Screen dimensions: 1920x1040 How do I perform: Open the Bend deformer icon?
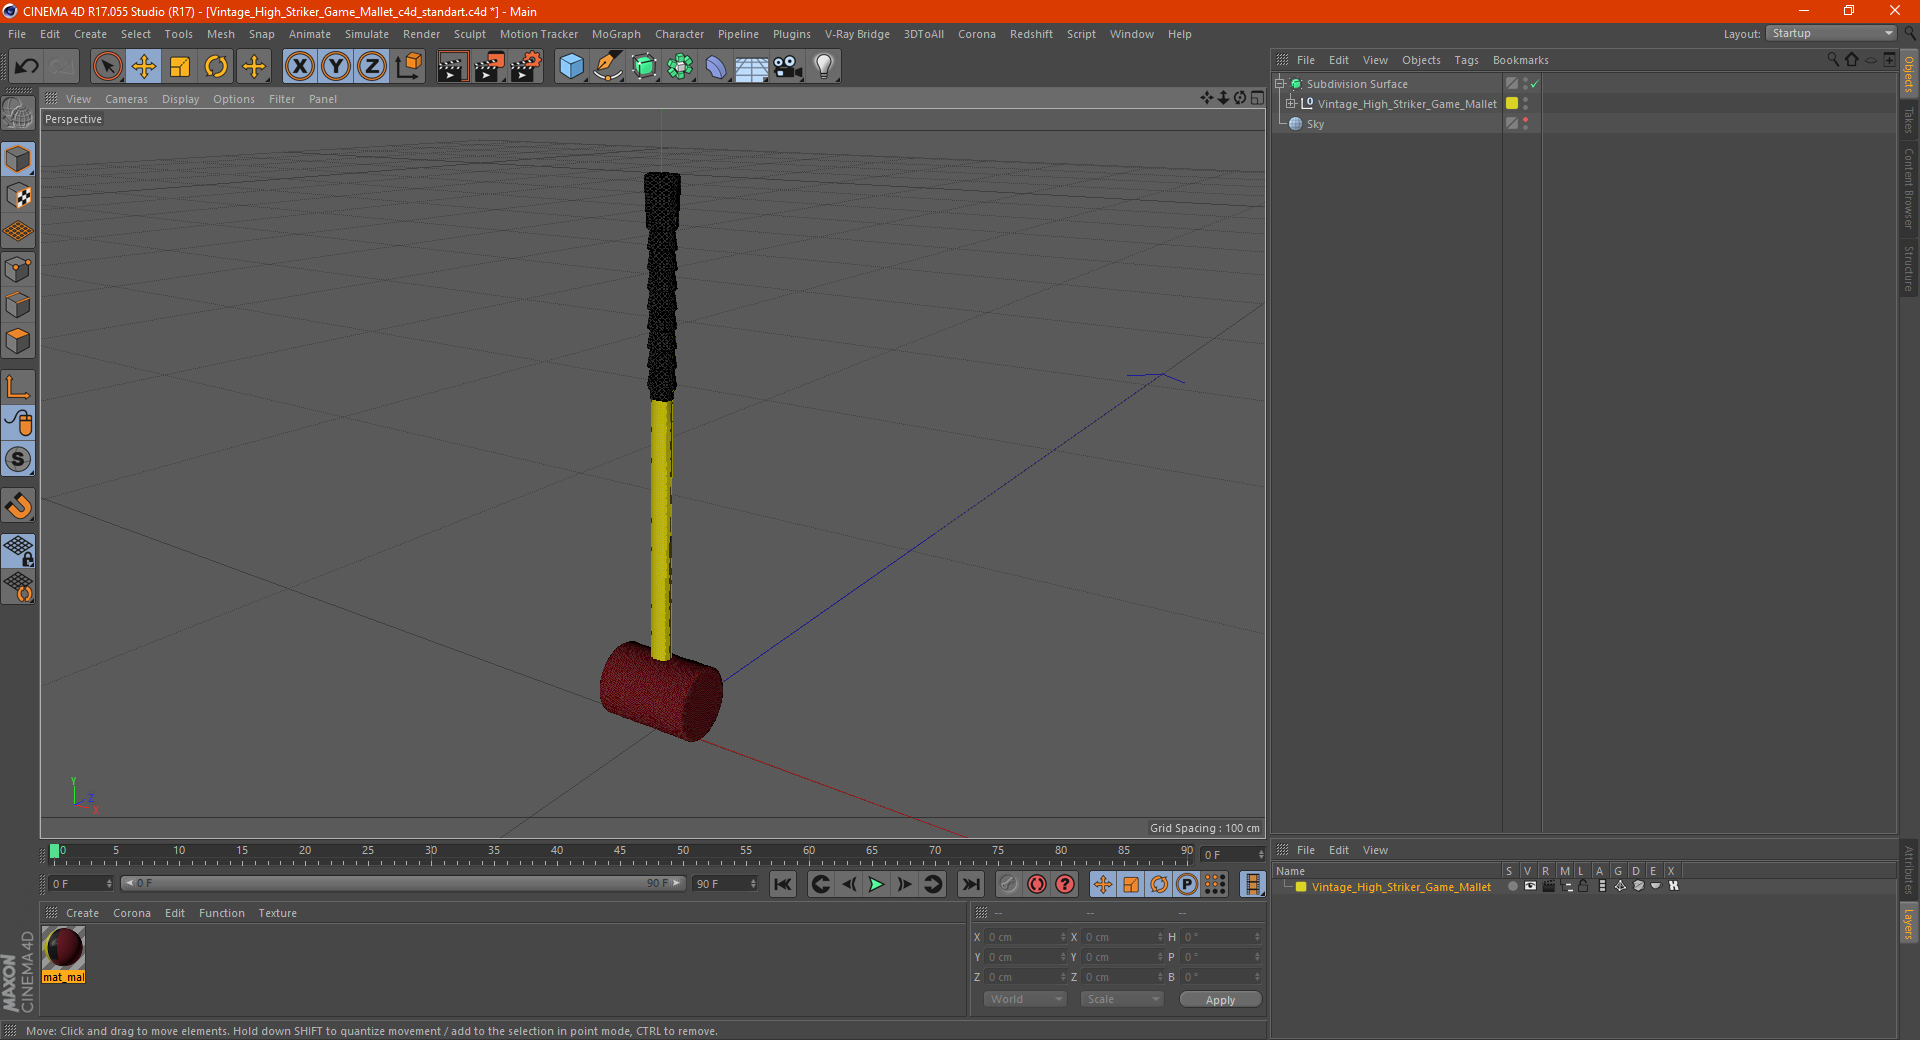[716, 67]
